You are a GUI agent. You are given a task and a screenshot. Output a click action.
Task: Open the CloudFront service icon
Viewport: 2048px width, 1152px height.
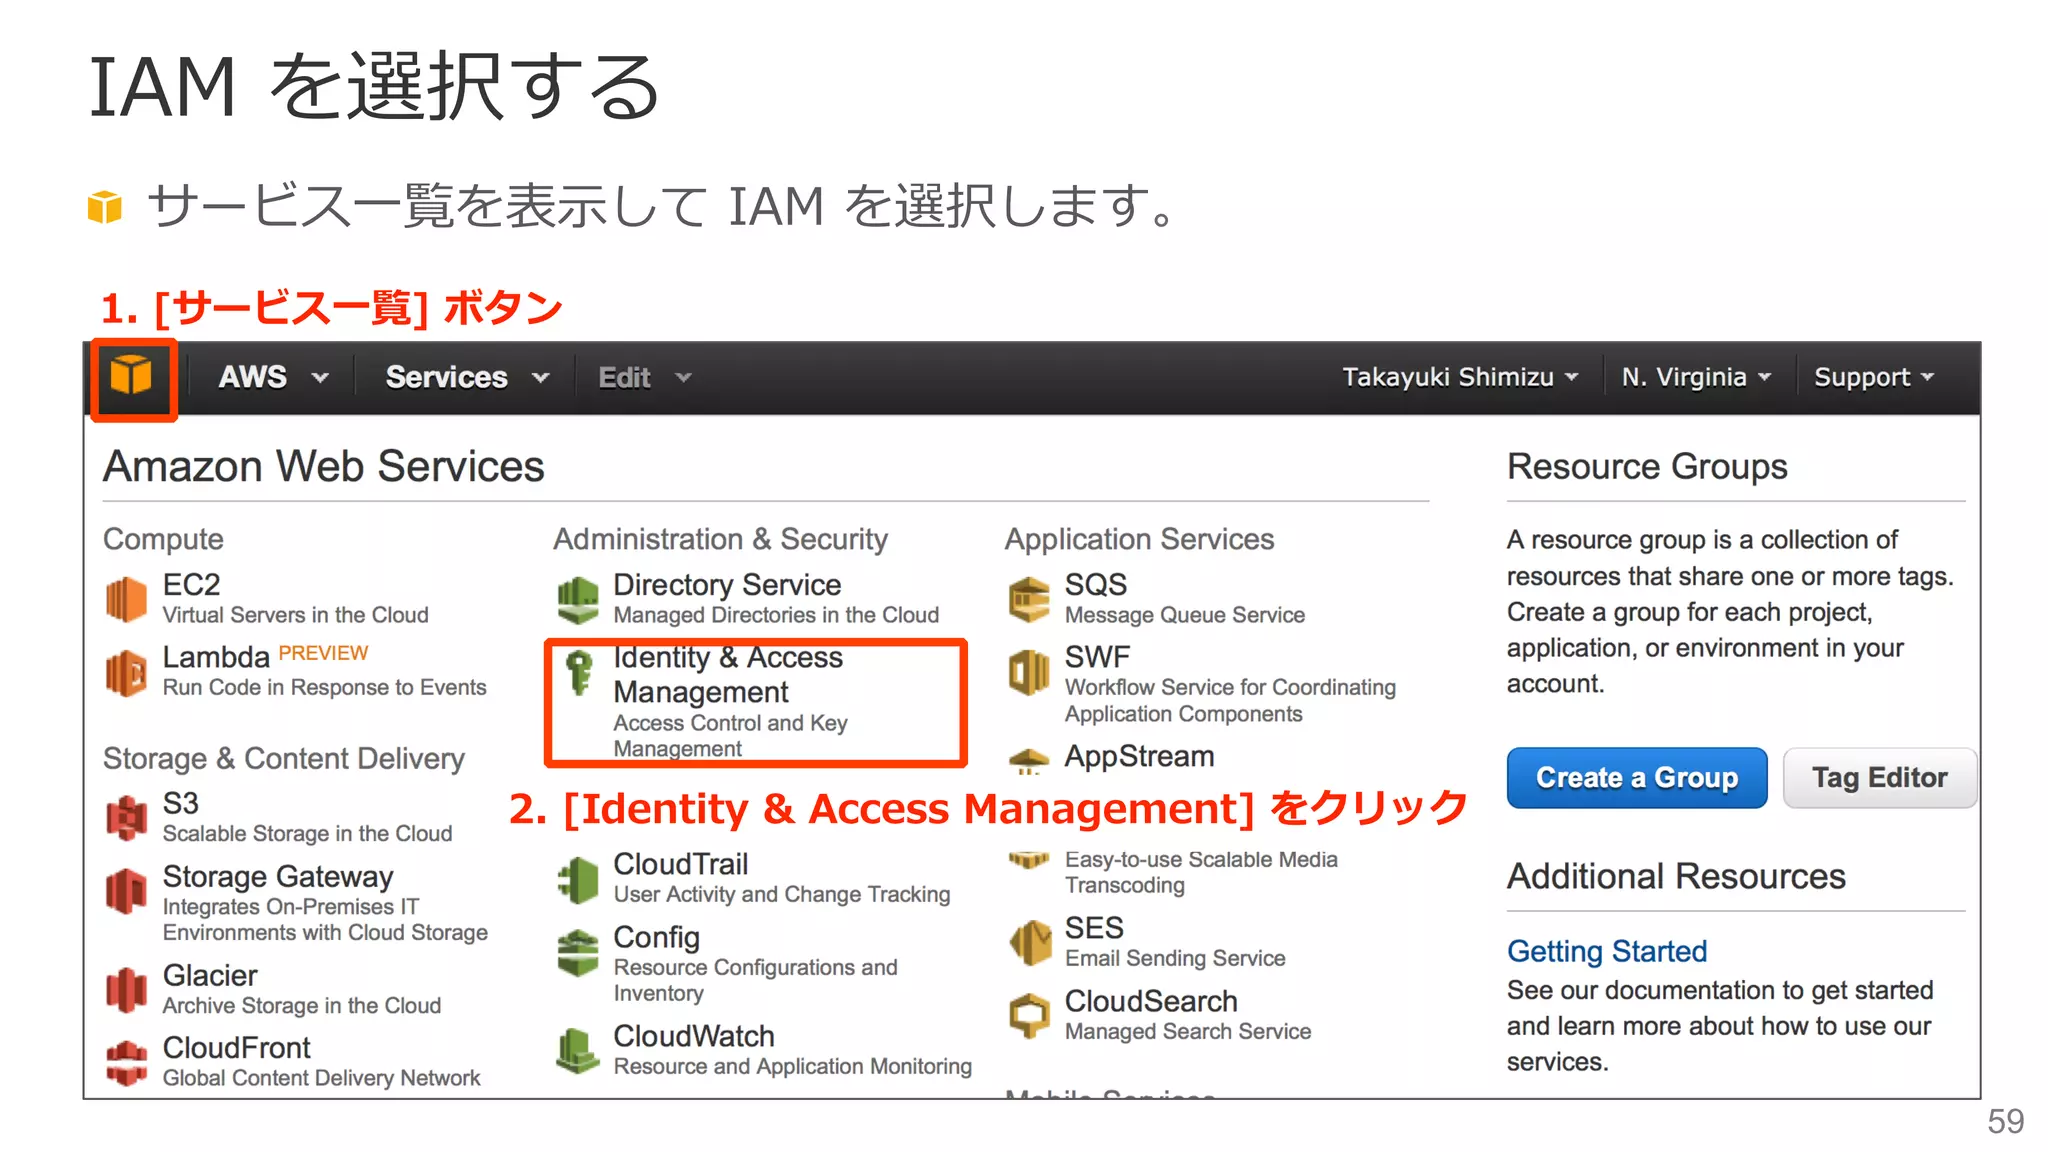126,1062
